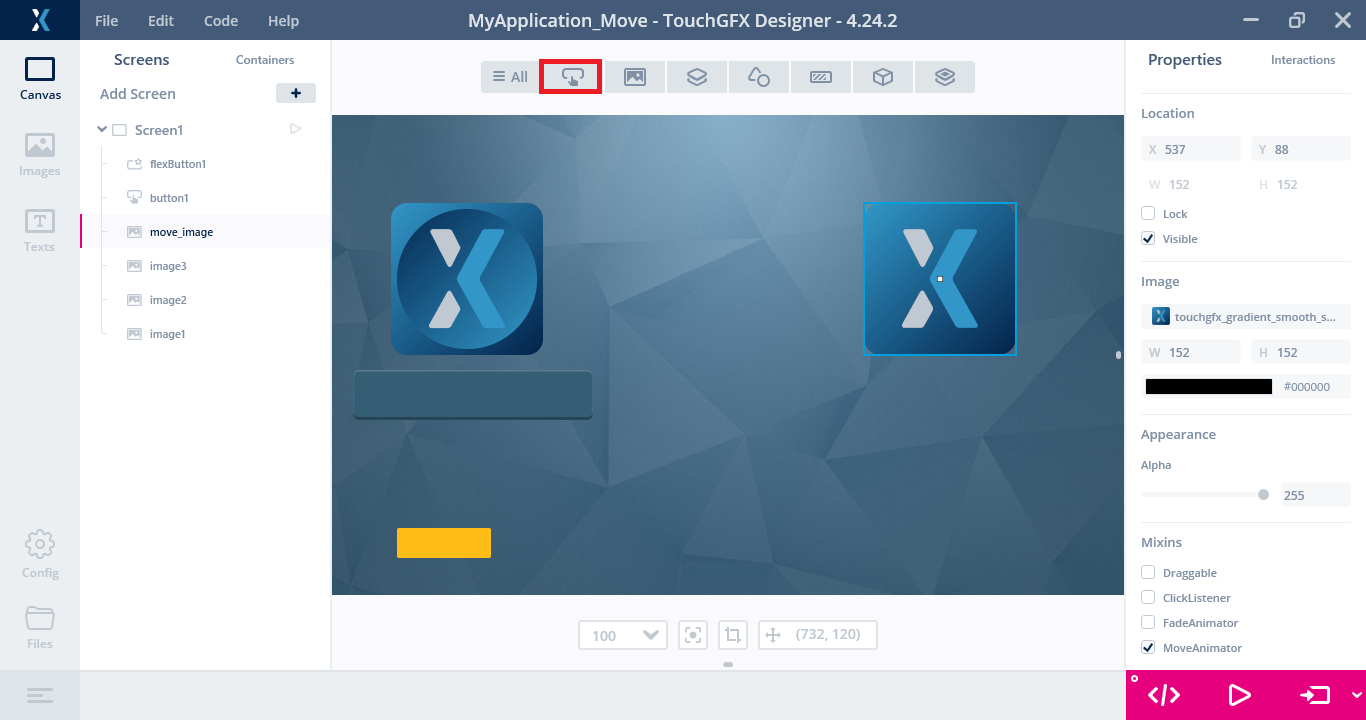Screen dimensions: 1366x720
Task: Select the buttons widget filter in canvas toolbar
Action: coord(570,76)
